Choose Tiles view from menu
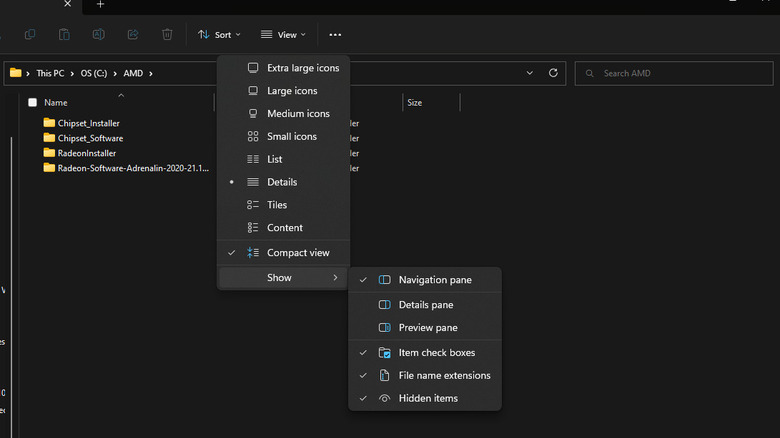The image size is (780, 438). (276, 205)
